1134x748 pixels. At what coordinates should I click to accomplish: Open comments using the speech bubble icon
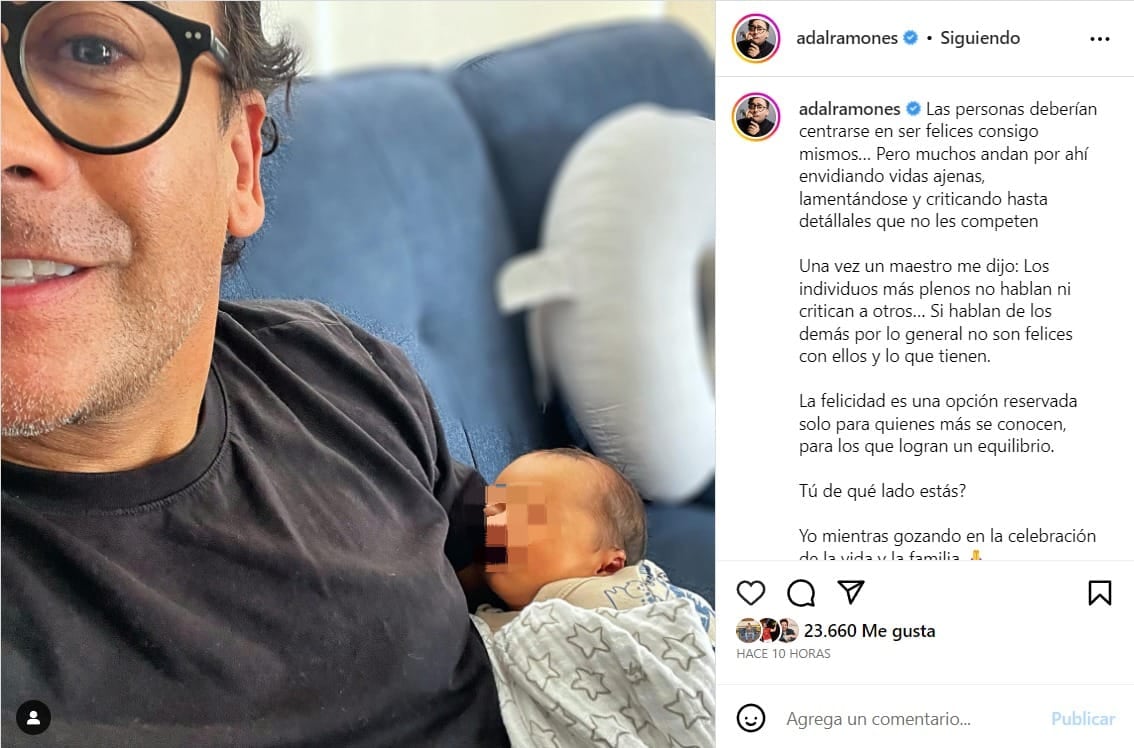coord(801,593)
